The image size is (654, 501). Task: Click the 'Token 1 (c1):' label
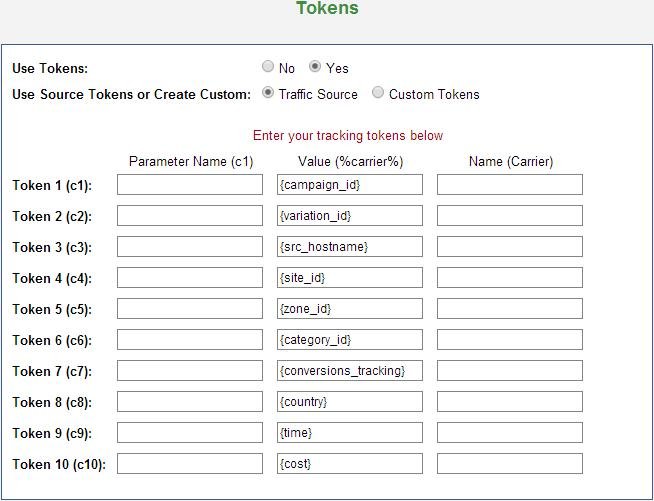tap(52, 185)
